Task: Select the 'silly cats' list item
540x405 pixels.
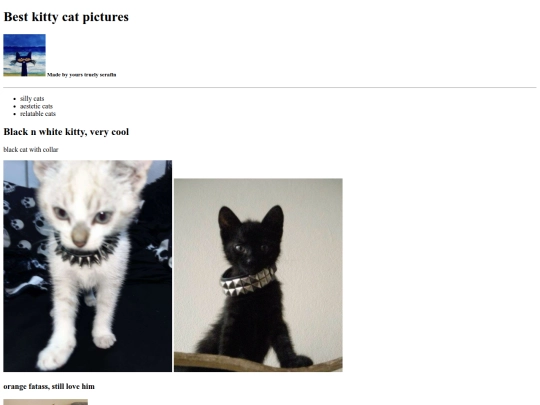Action: (x=32, y=98)
